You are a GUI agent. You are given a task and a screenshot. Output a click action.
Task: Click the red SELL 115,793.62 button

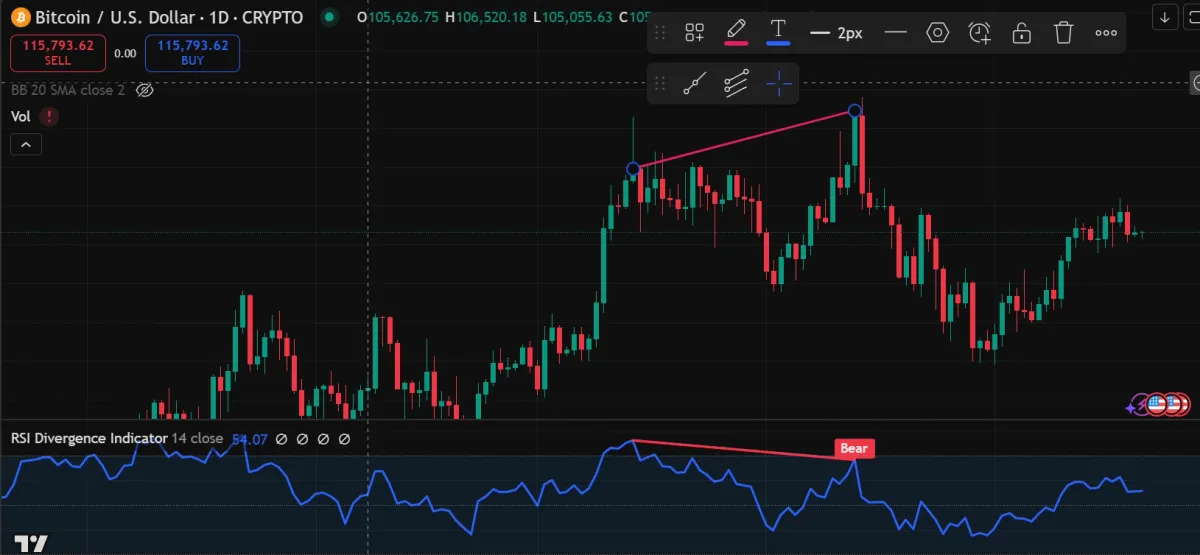57,53
